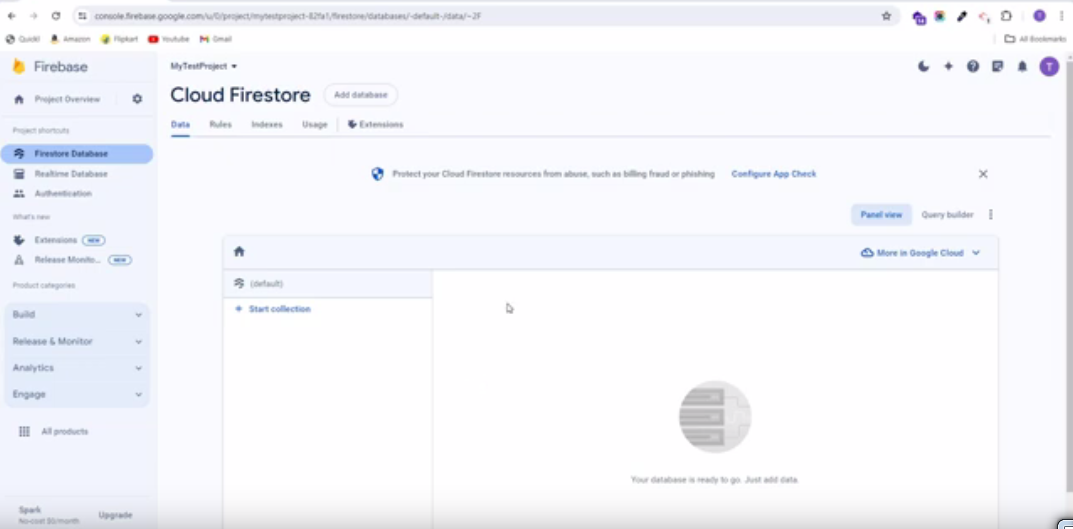
Task: Click the Spark plan label
Action: tap(30, 510)
